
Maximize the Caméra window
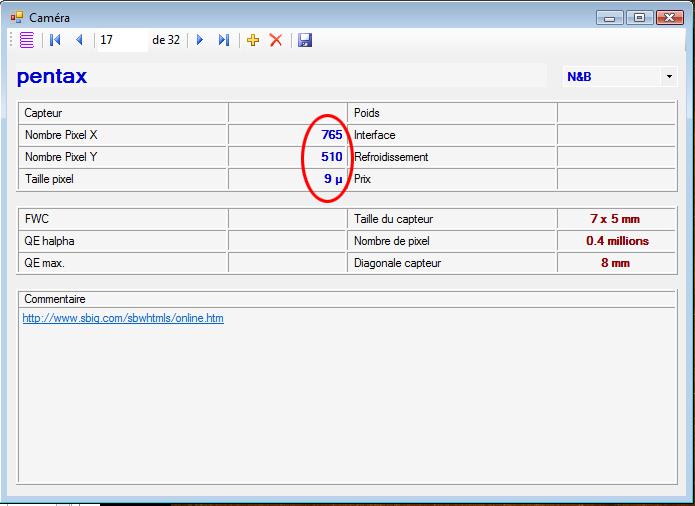[639, 18]
